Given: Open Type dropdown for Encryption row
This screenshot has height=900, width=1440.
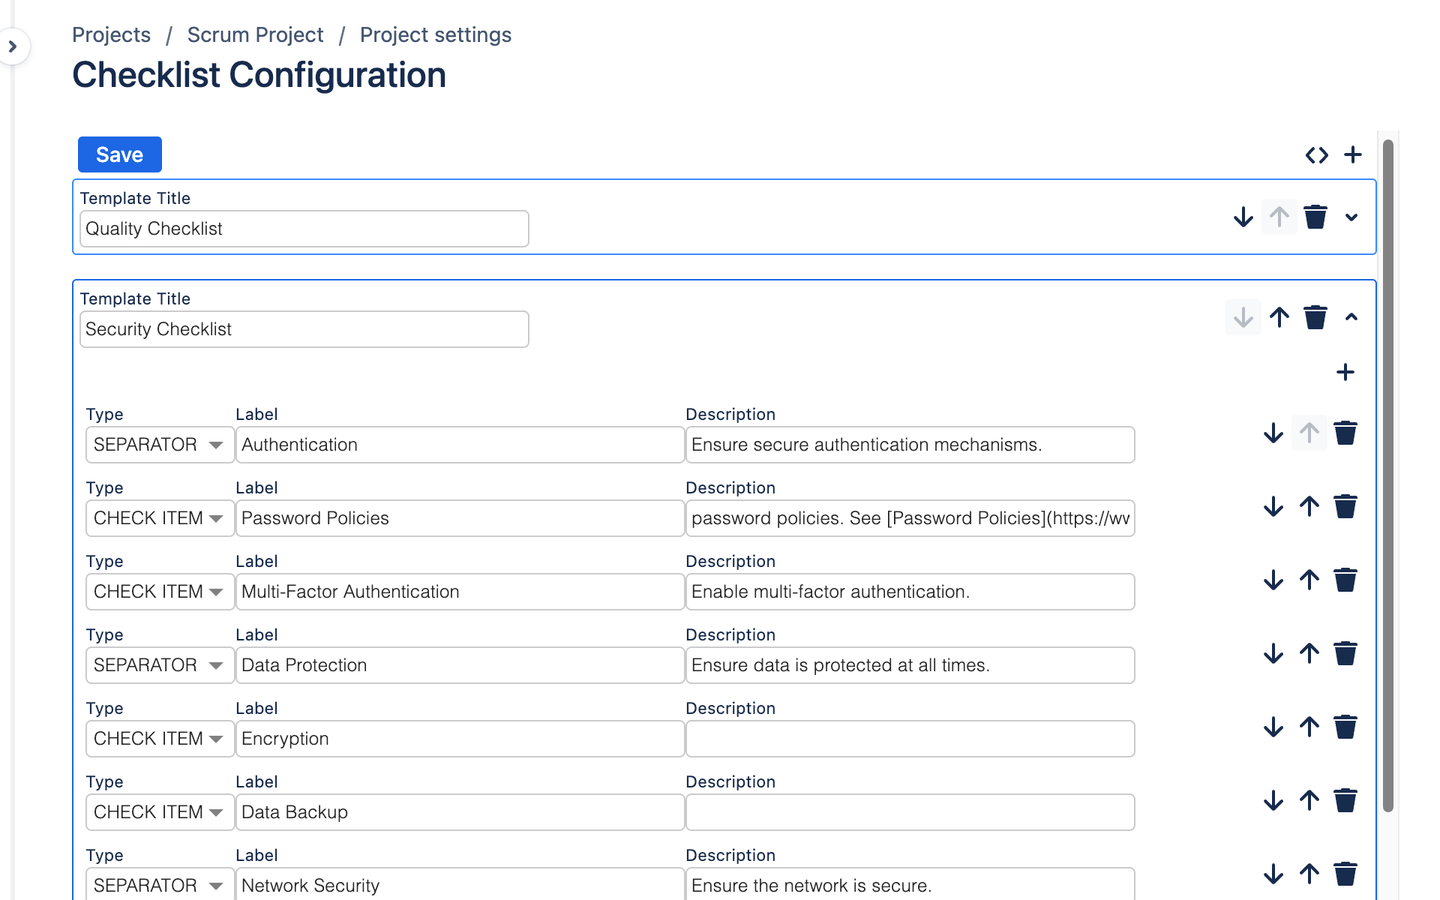Looking at the screenshot, I should coord(160,739).
